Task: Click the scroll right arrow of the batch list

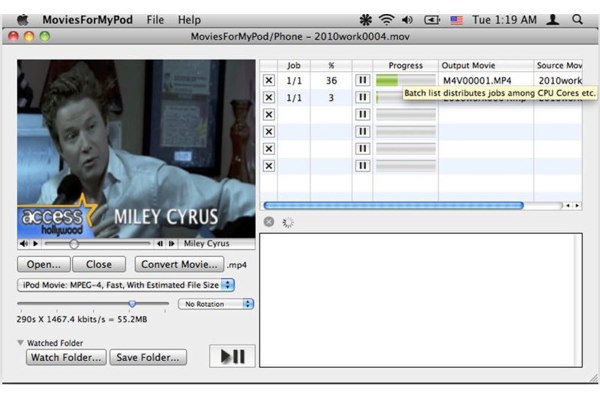Action: [x=577, y=206]
